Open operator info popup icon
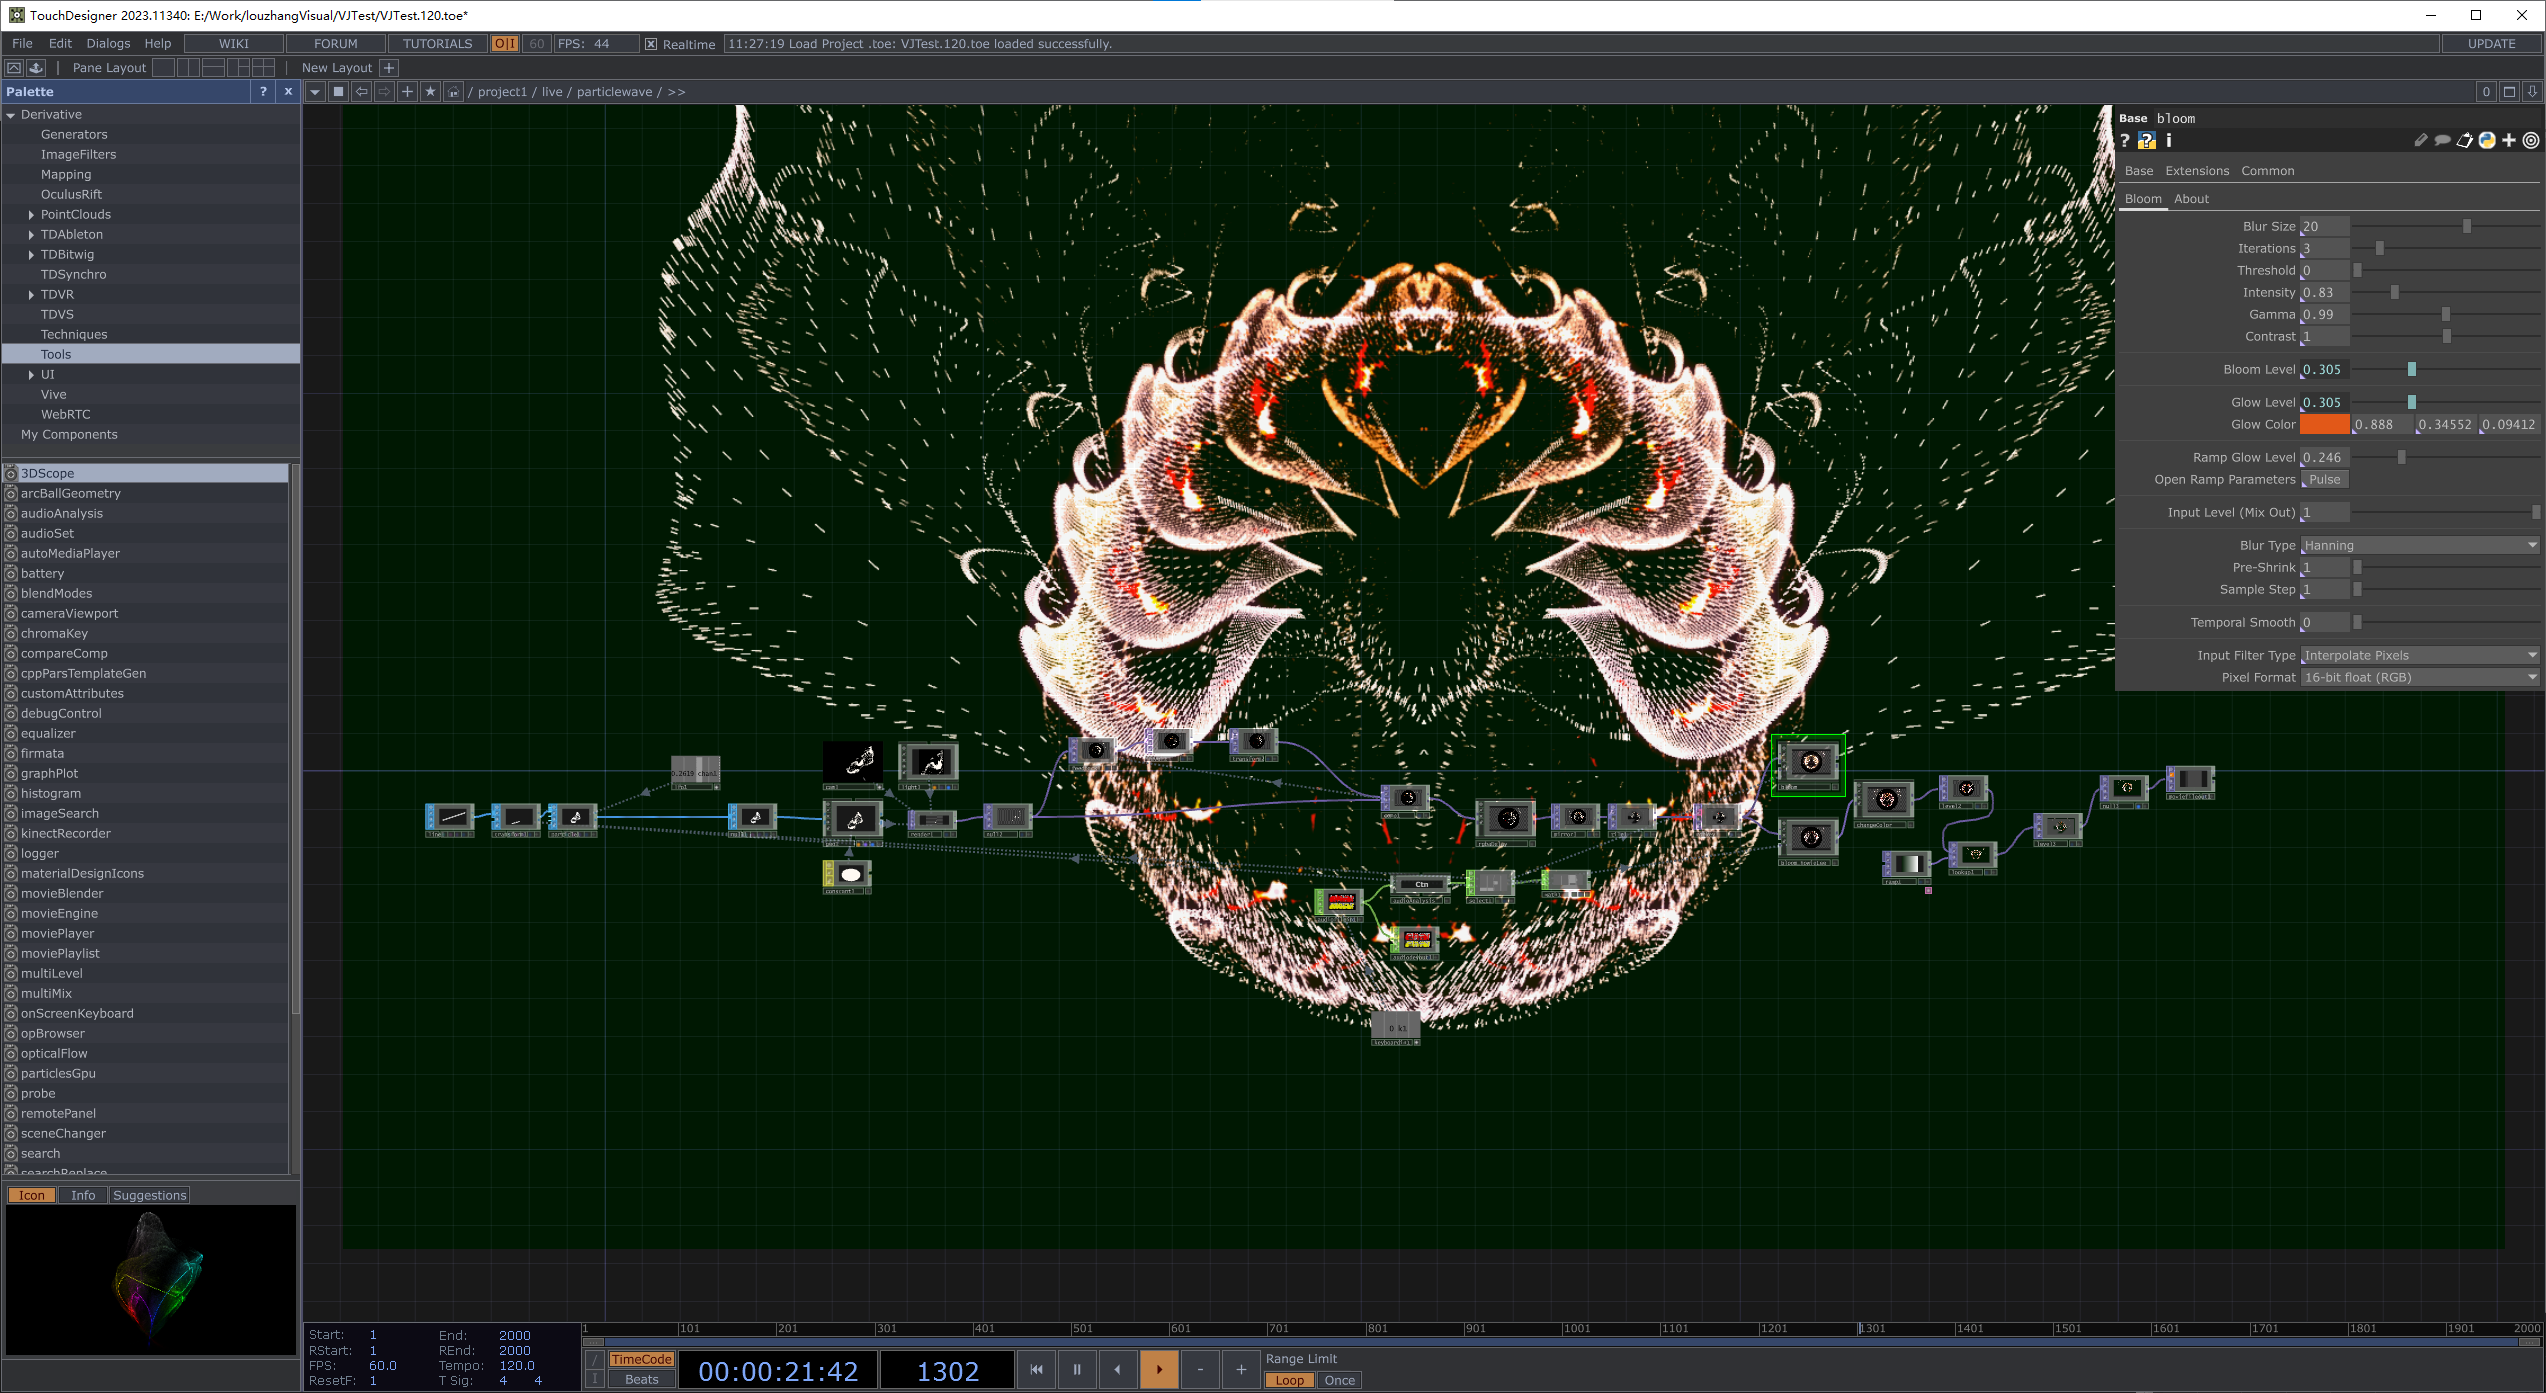 coord(2168,141)
